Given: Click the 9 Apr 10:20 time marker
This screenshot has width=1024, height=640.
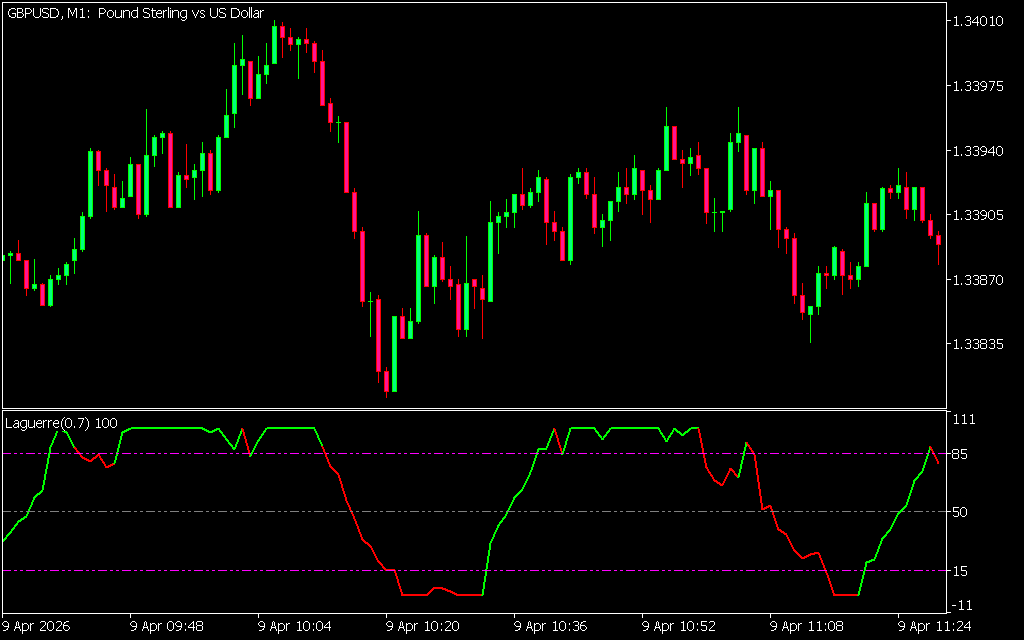Looking at the screenshot, I should point(424,627).
